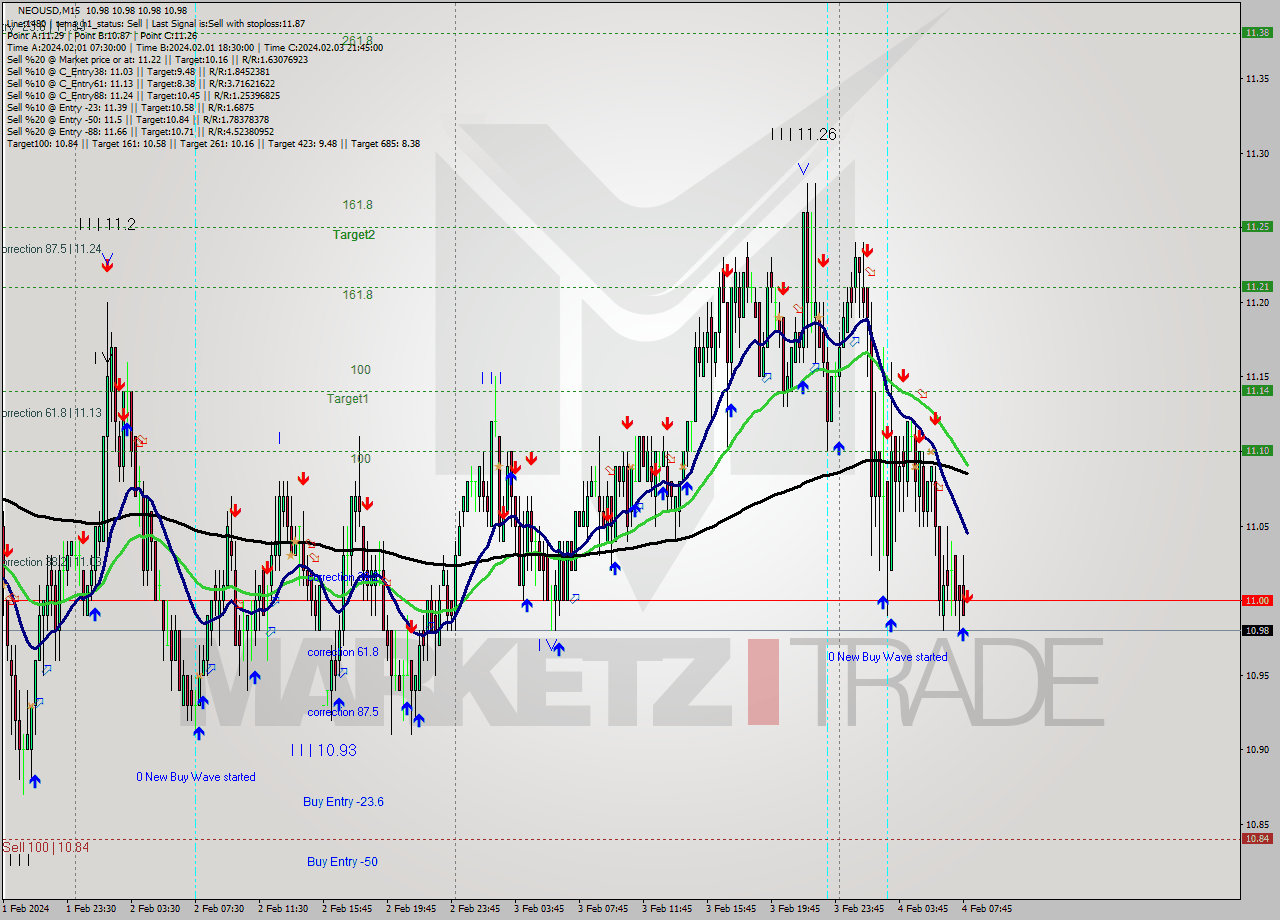1280x920 pixels.
Task: Click the '3 Feb 19:45' time axis label
Action: coord(795,909)
